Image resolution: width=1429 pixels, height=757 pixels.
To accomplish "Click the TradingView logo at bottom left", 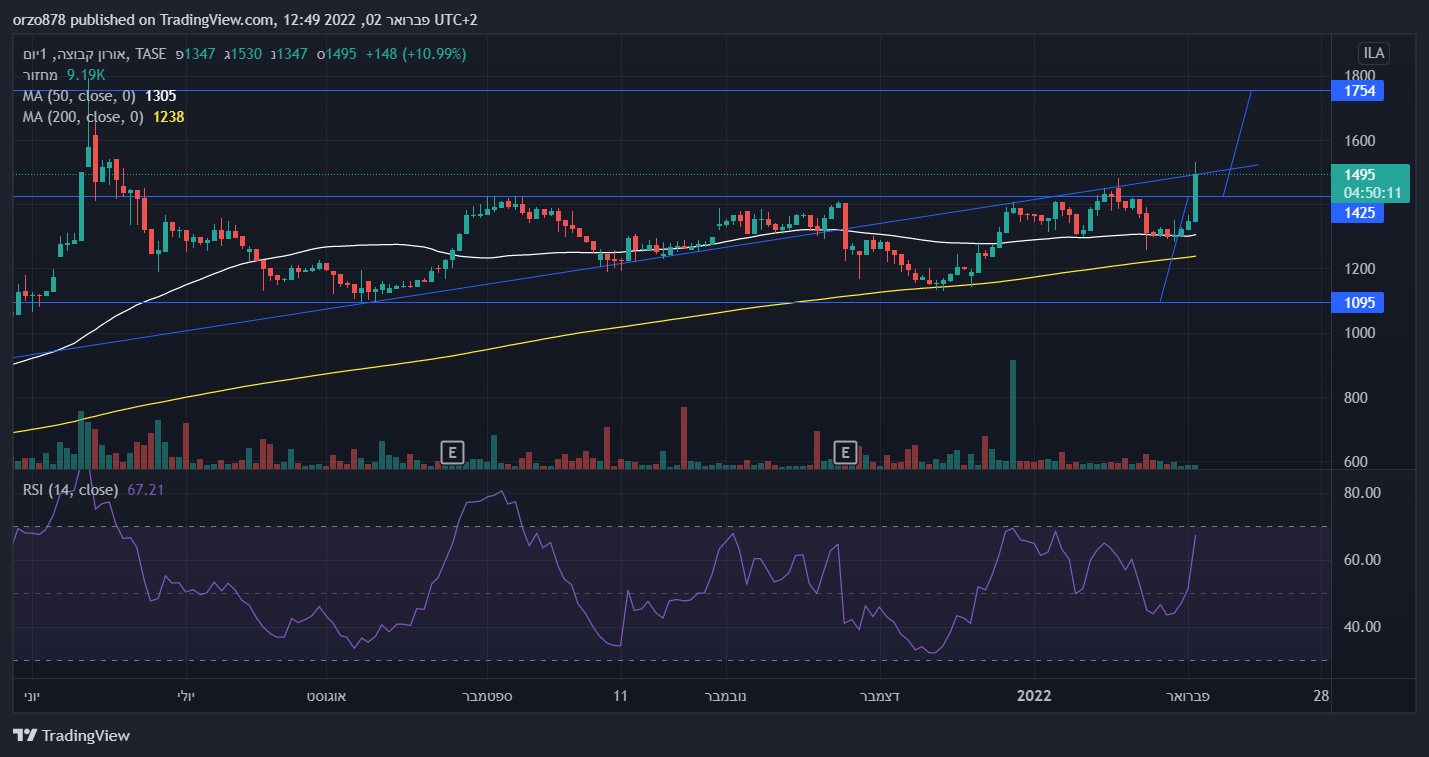I will coord(72,736).
